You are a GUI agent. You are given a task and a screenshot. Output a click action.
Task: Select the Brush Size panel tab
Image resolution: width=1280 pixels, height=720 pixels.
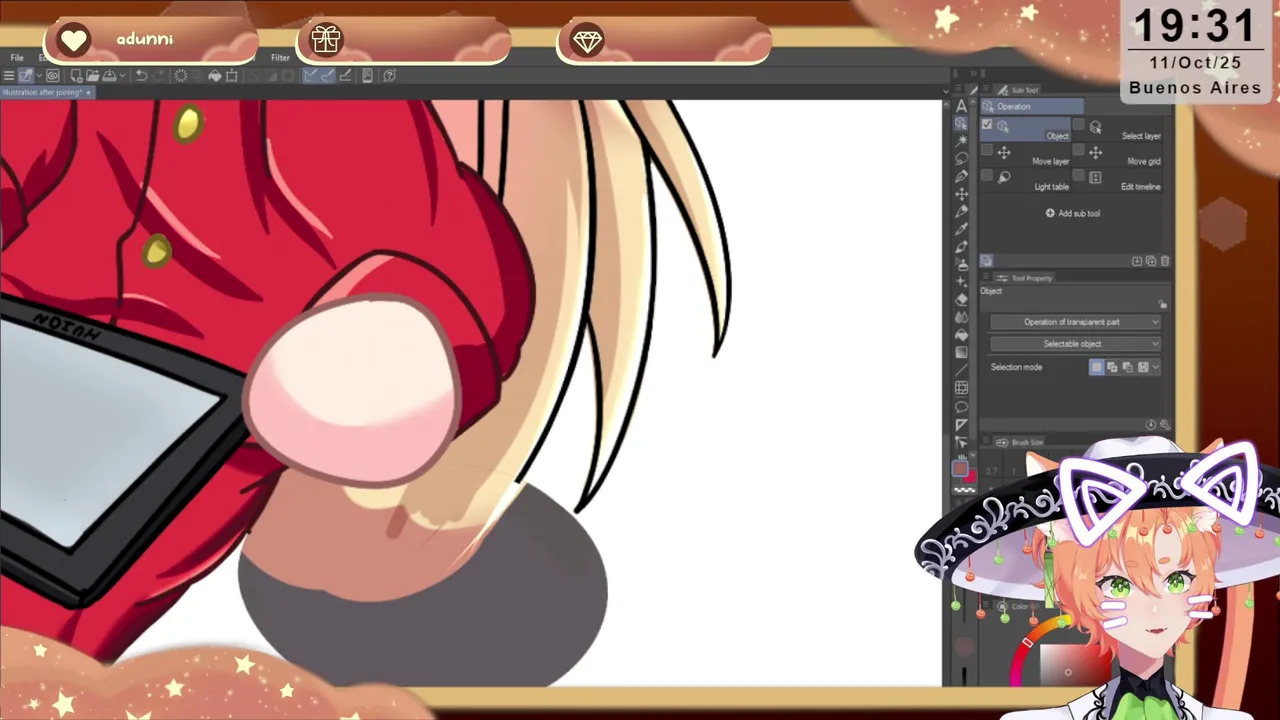pyautogui.click(x=1020, y=442)
